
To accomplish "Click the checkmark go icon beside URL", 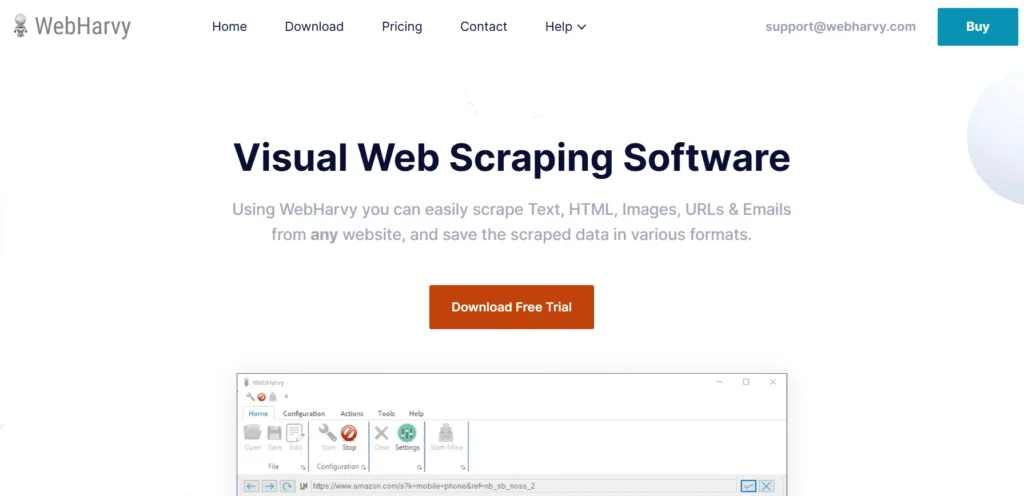I will coord(748,486).
